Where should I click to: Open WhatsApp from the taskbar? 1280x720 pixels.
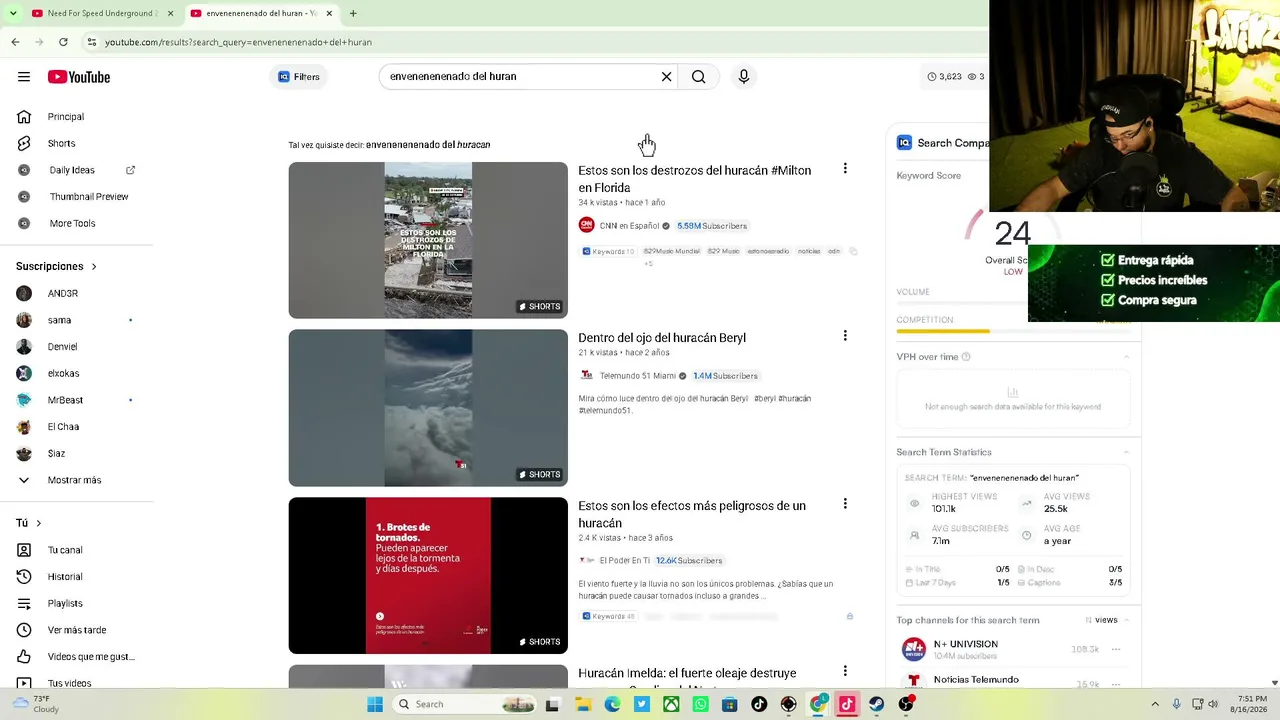click(x=701, y=704)
